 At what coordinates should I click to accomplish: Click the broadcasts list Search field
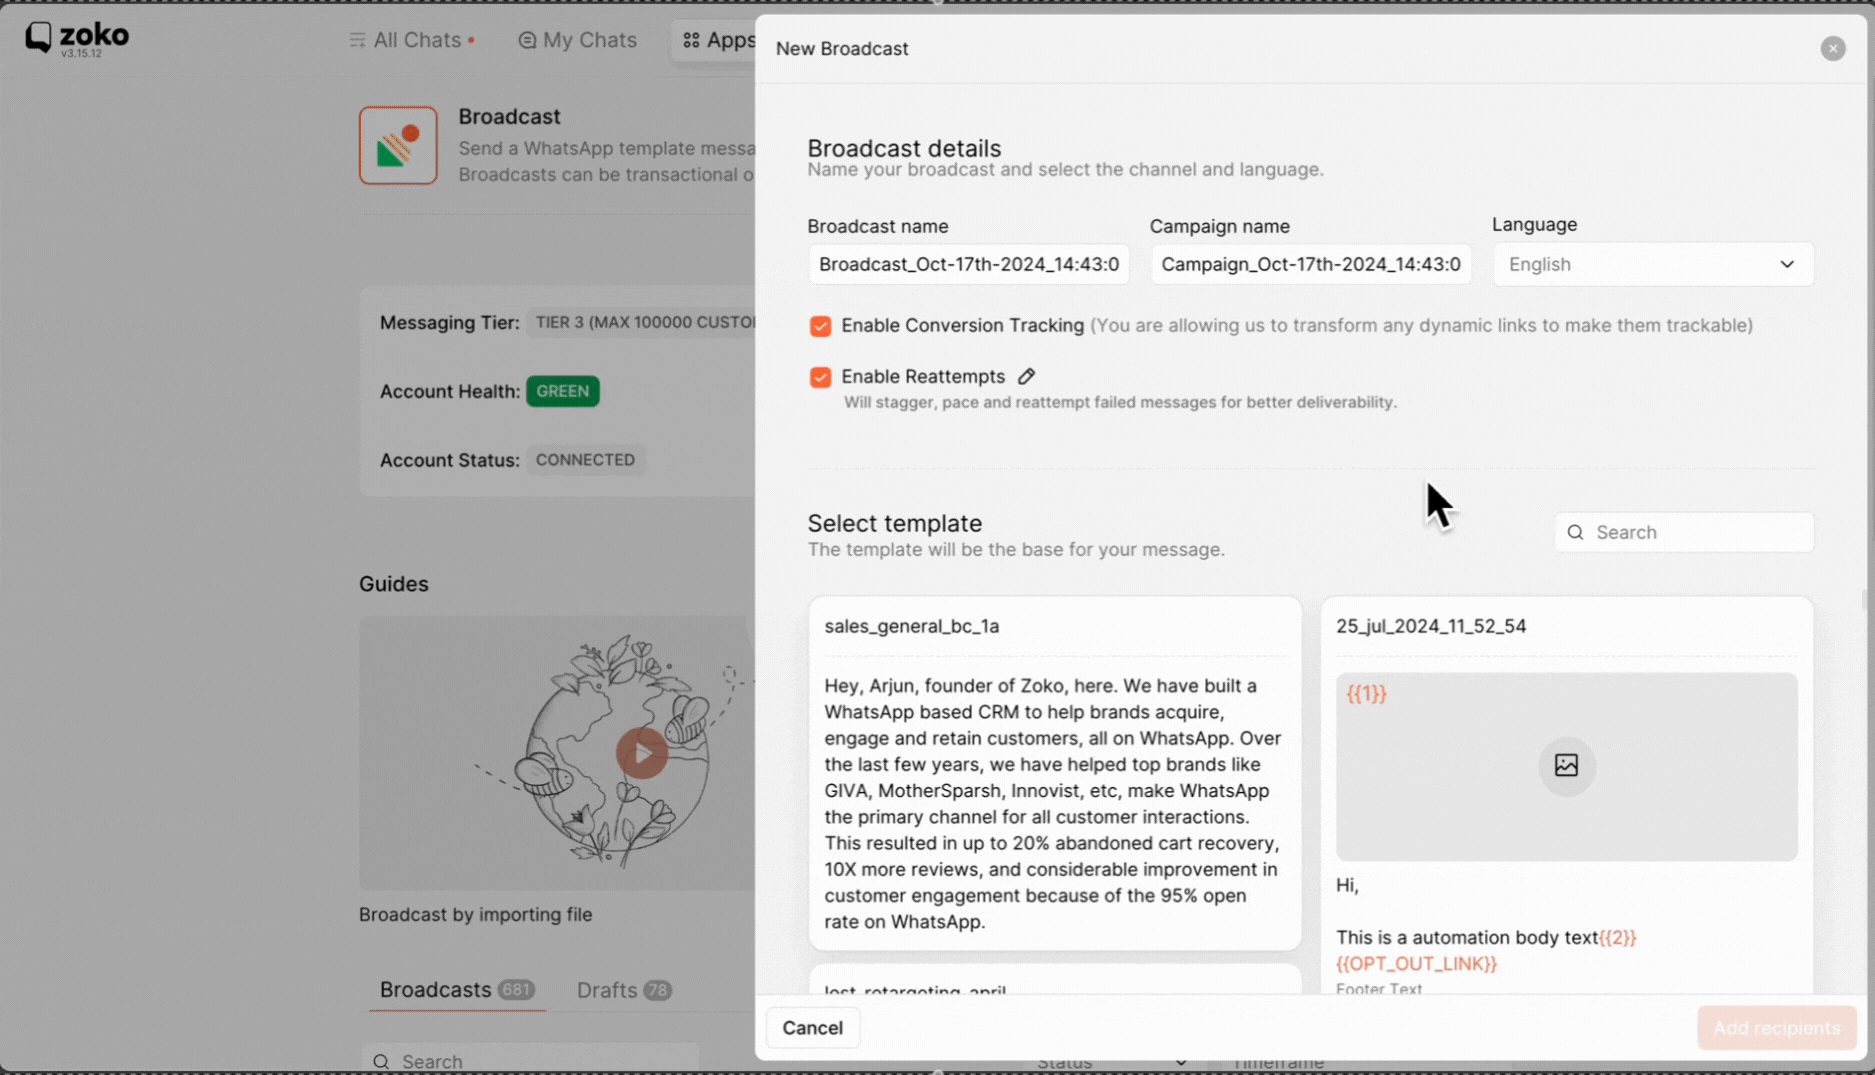point(530,1060)
